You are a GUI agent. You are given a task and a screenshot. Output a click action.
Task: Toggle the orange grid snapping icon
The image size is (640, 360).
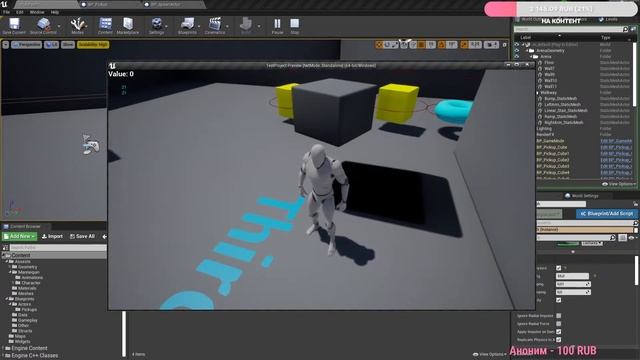click(421, 44)
